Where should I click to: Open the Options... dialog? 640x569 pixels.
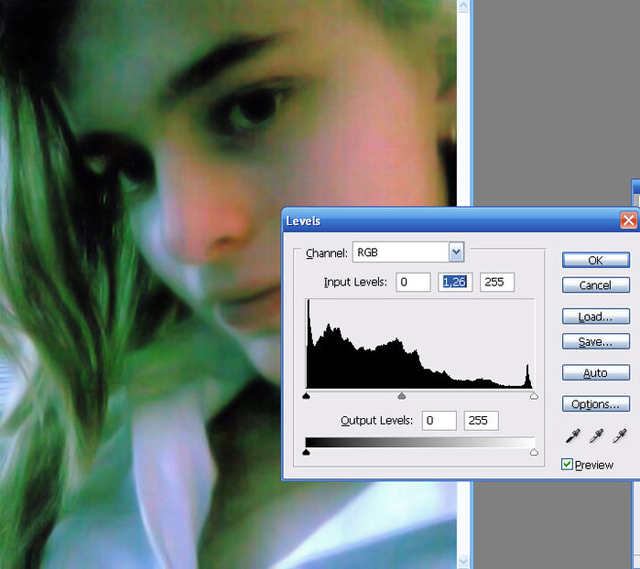[x=596, y=404]
